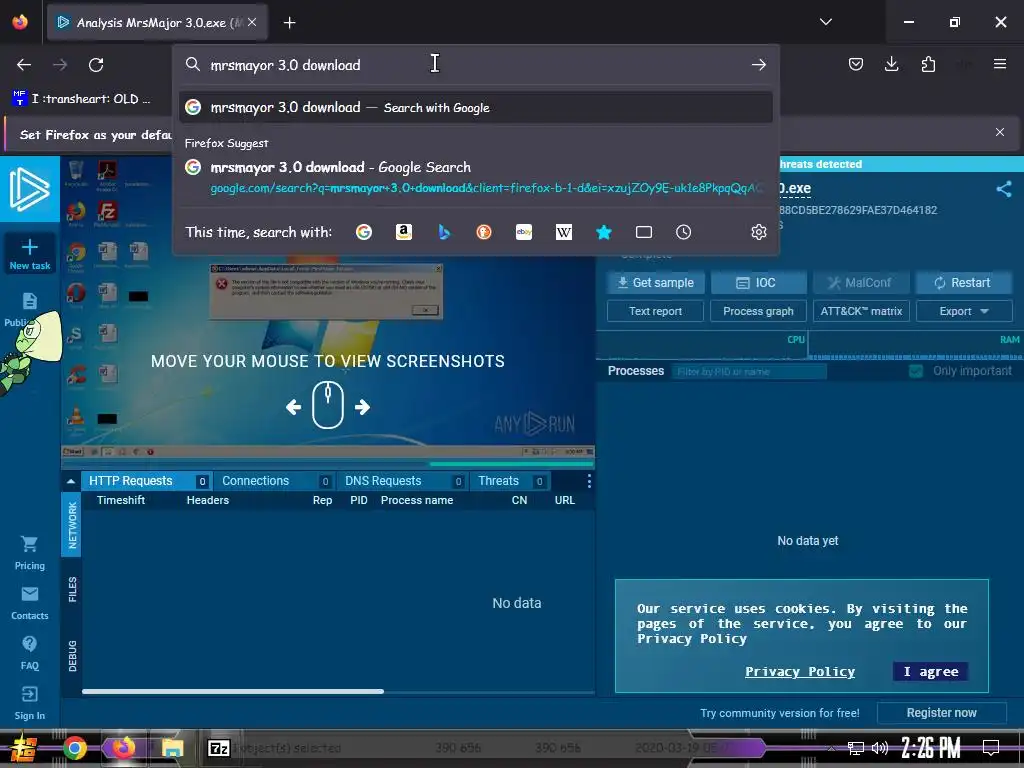Open the extensions puzzle icon

click(x=928, y=64)
